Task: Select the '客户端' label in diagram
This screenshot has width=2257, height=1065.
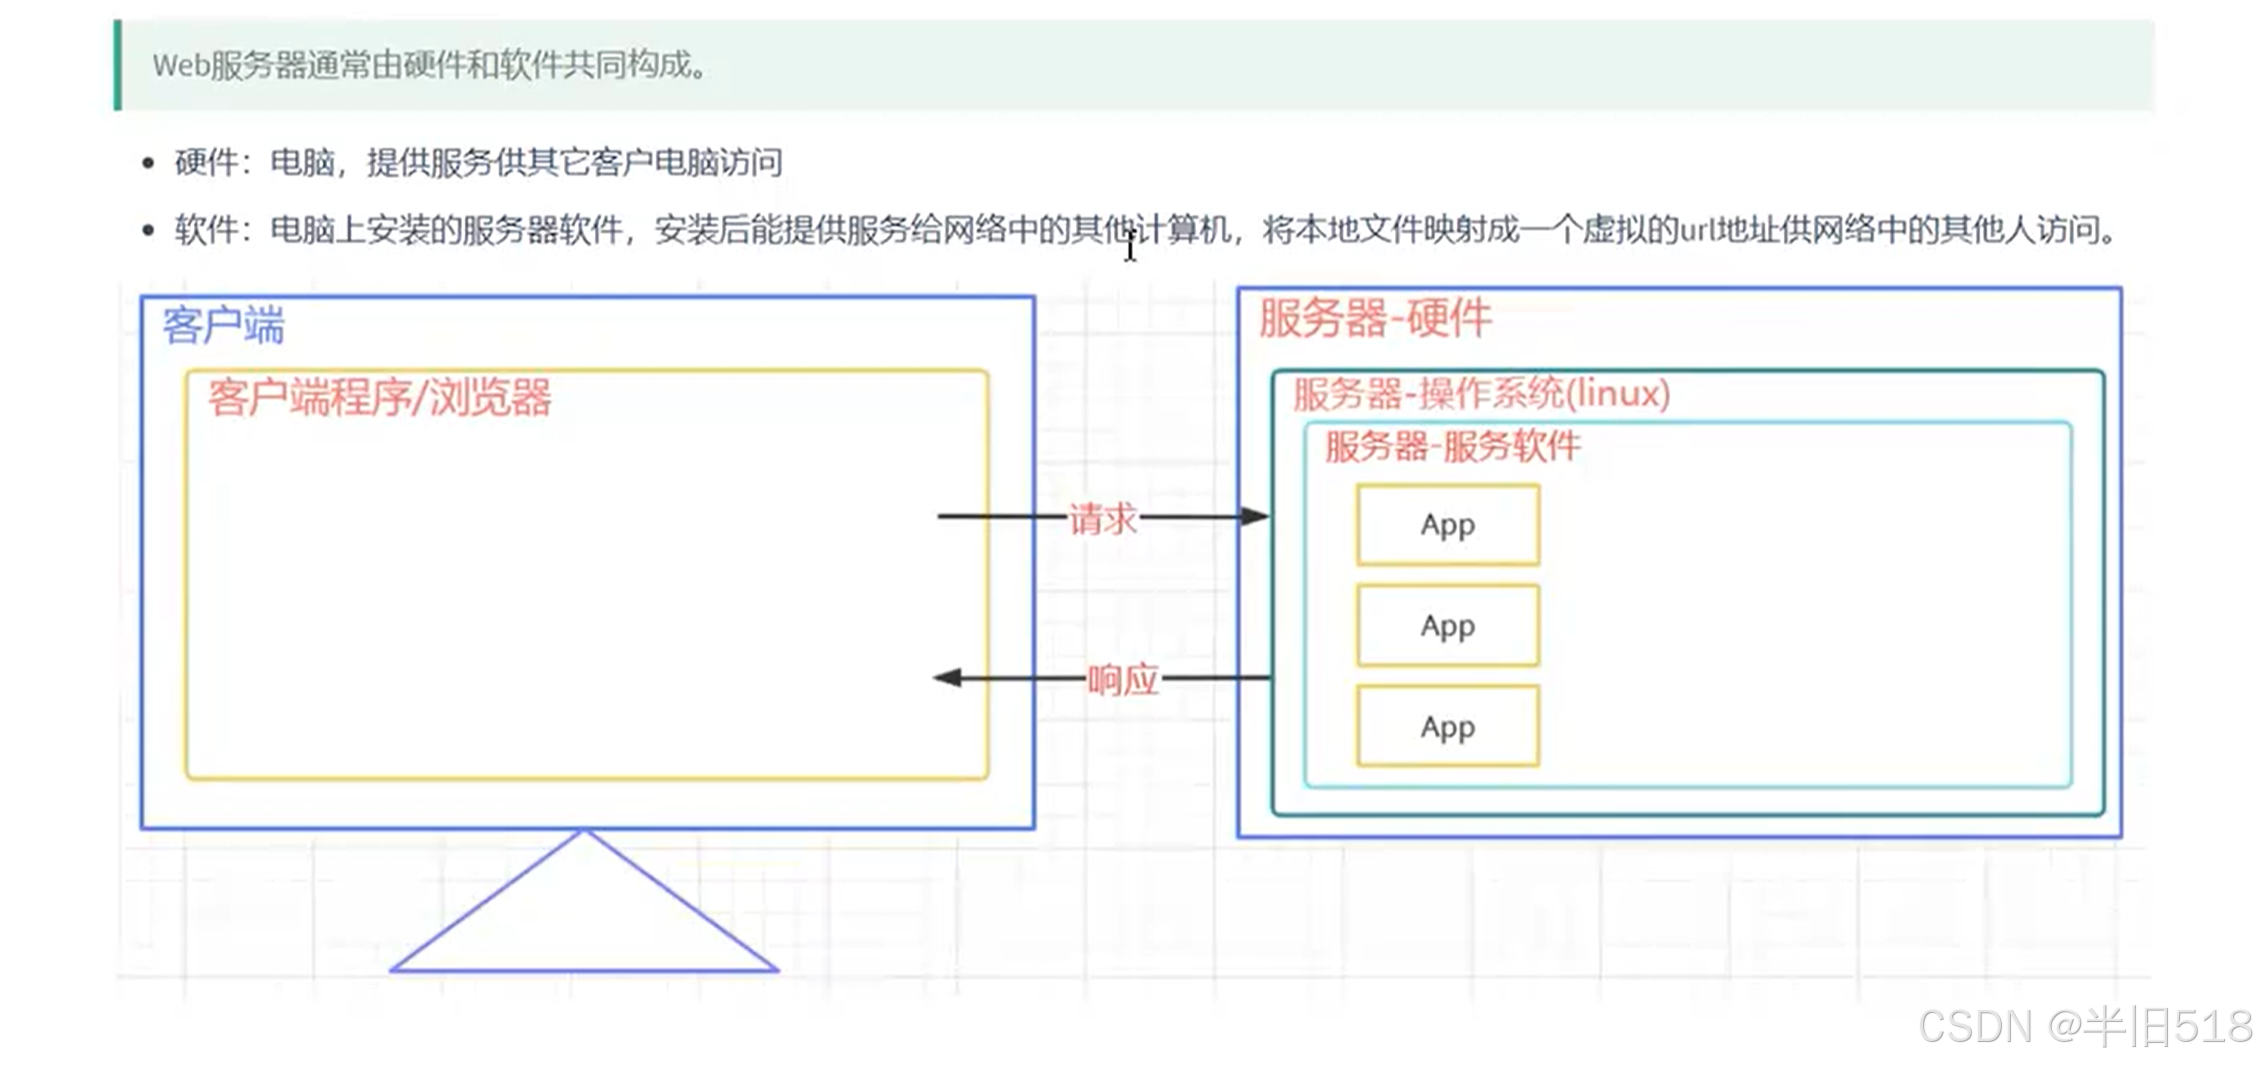Action: pos(224,326)
